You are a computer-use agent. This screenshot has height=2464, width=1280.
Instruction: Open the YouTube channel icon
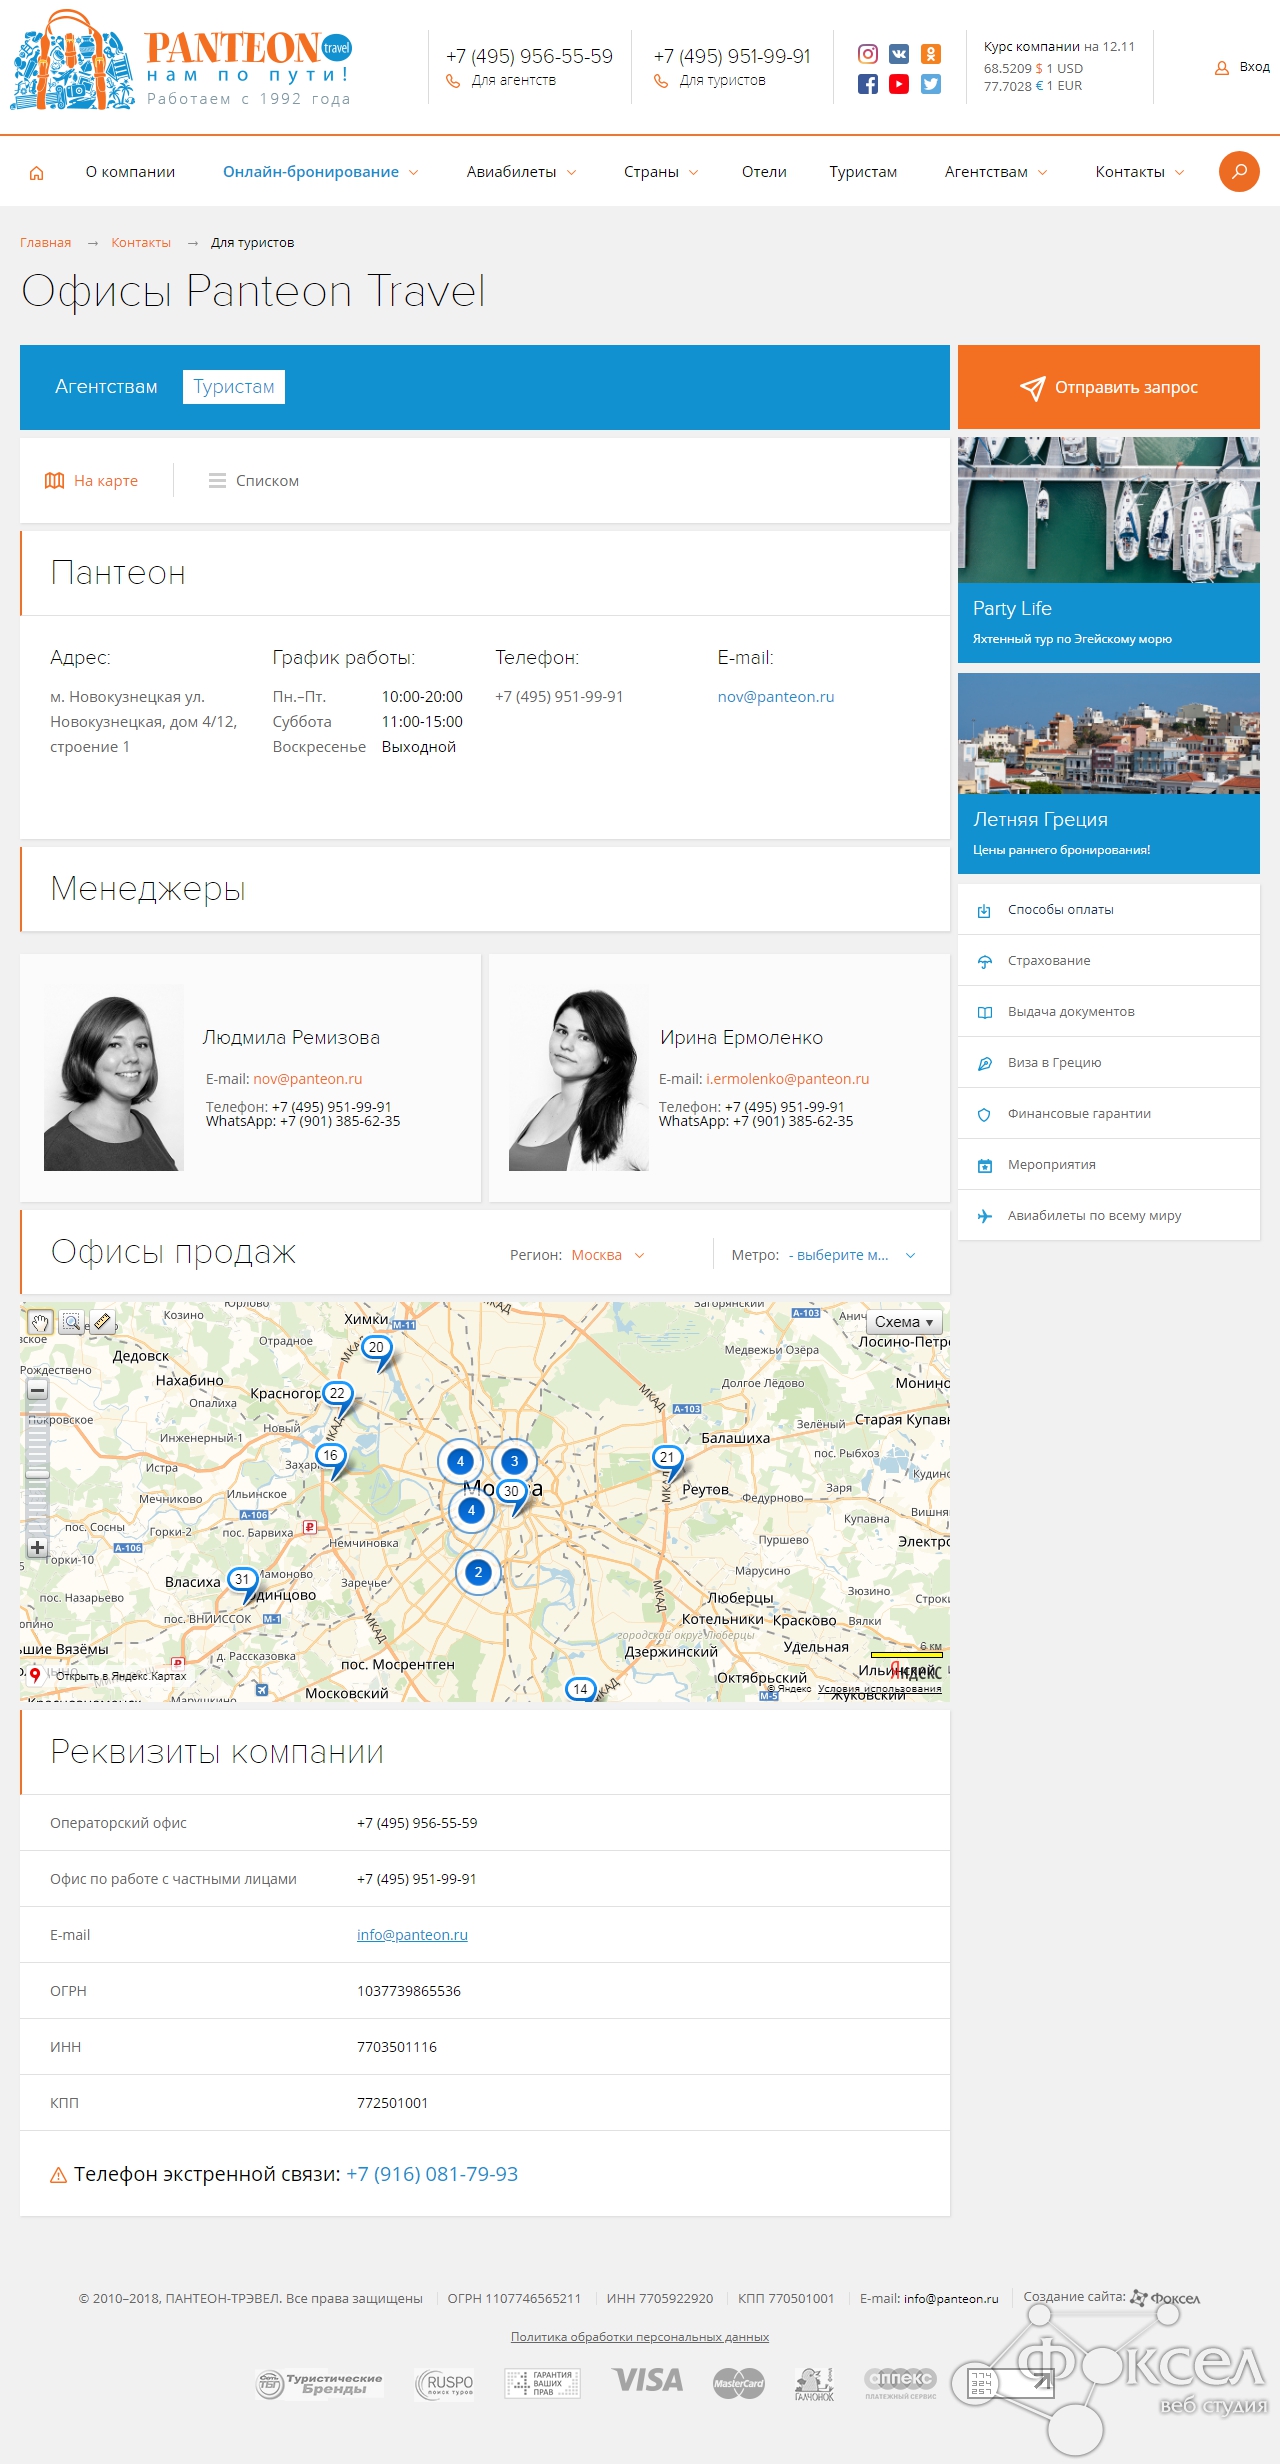point(899,84)
